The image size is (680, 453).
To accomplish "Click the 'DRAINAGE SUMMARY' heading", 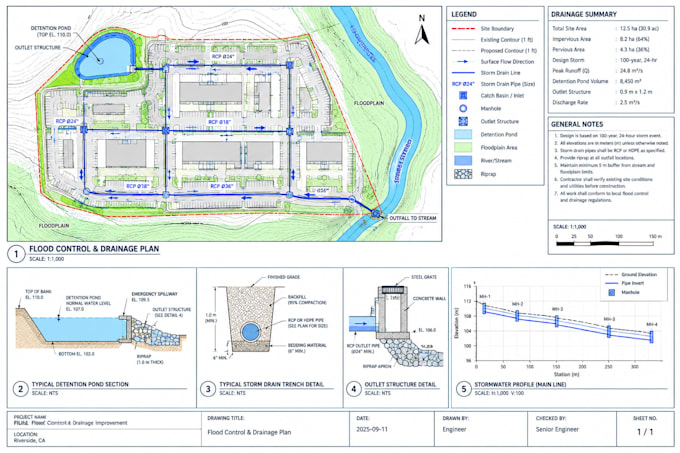I will pyautogui.click(x=584, y=14).
